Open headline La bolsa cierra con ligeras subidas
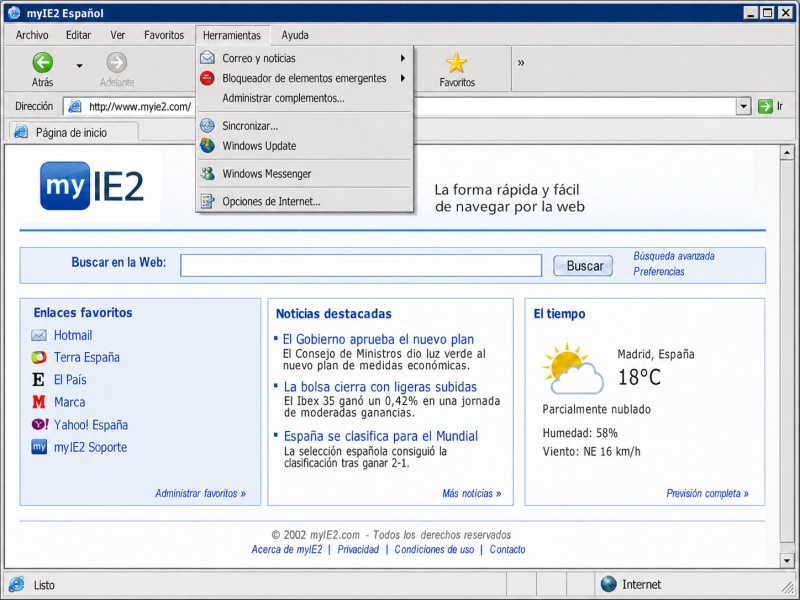 coord(380,387)
